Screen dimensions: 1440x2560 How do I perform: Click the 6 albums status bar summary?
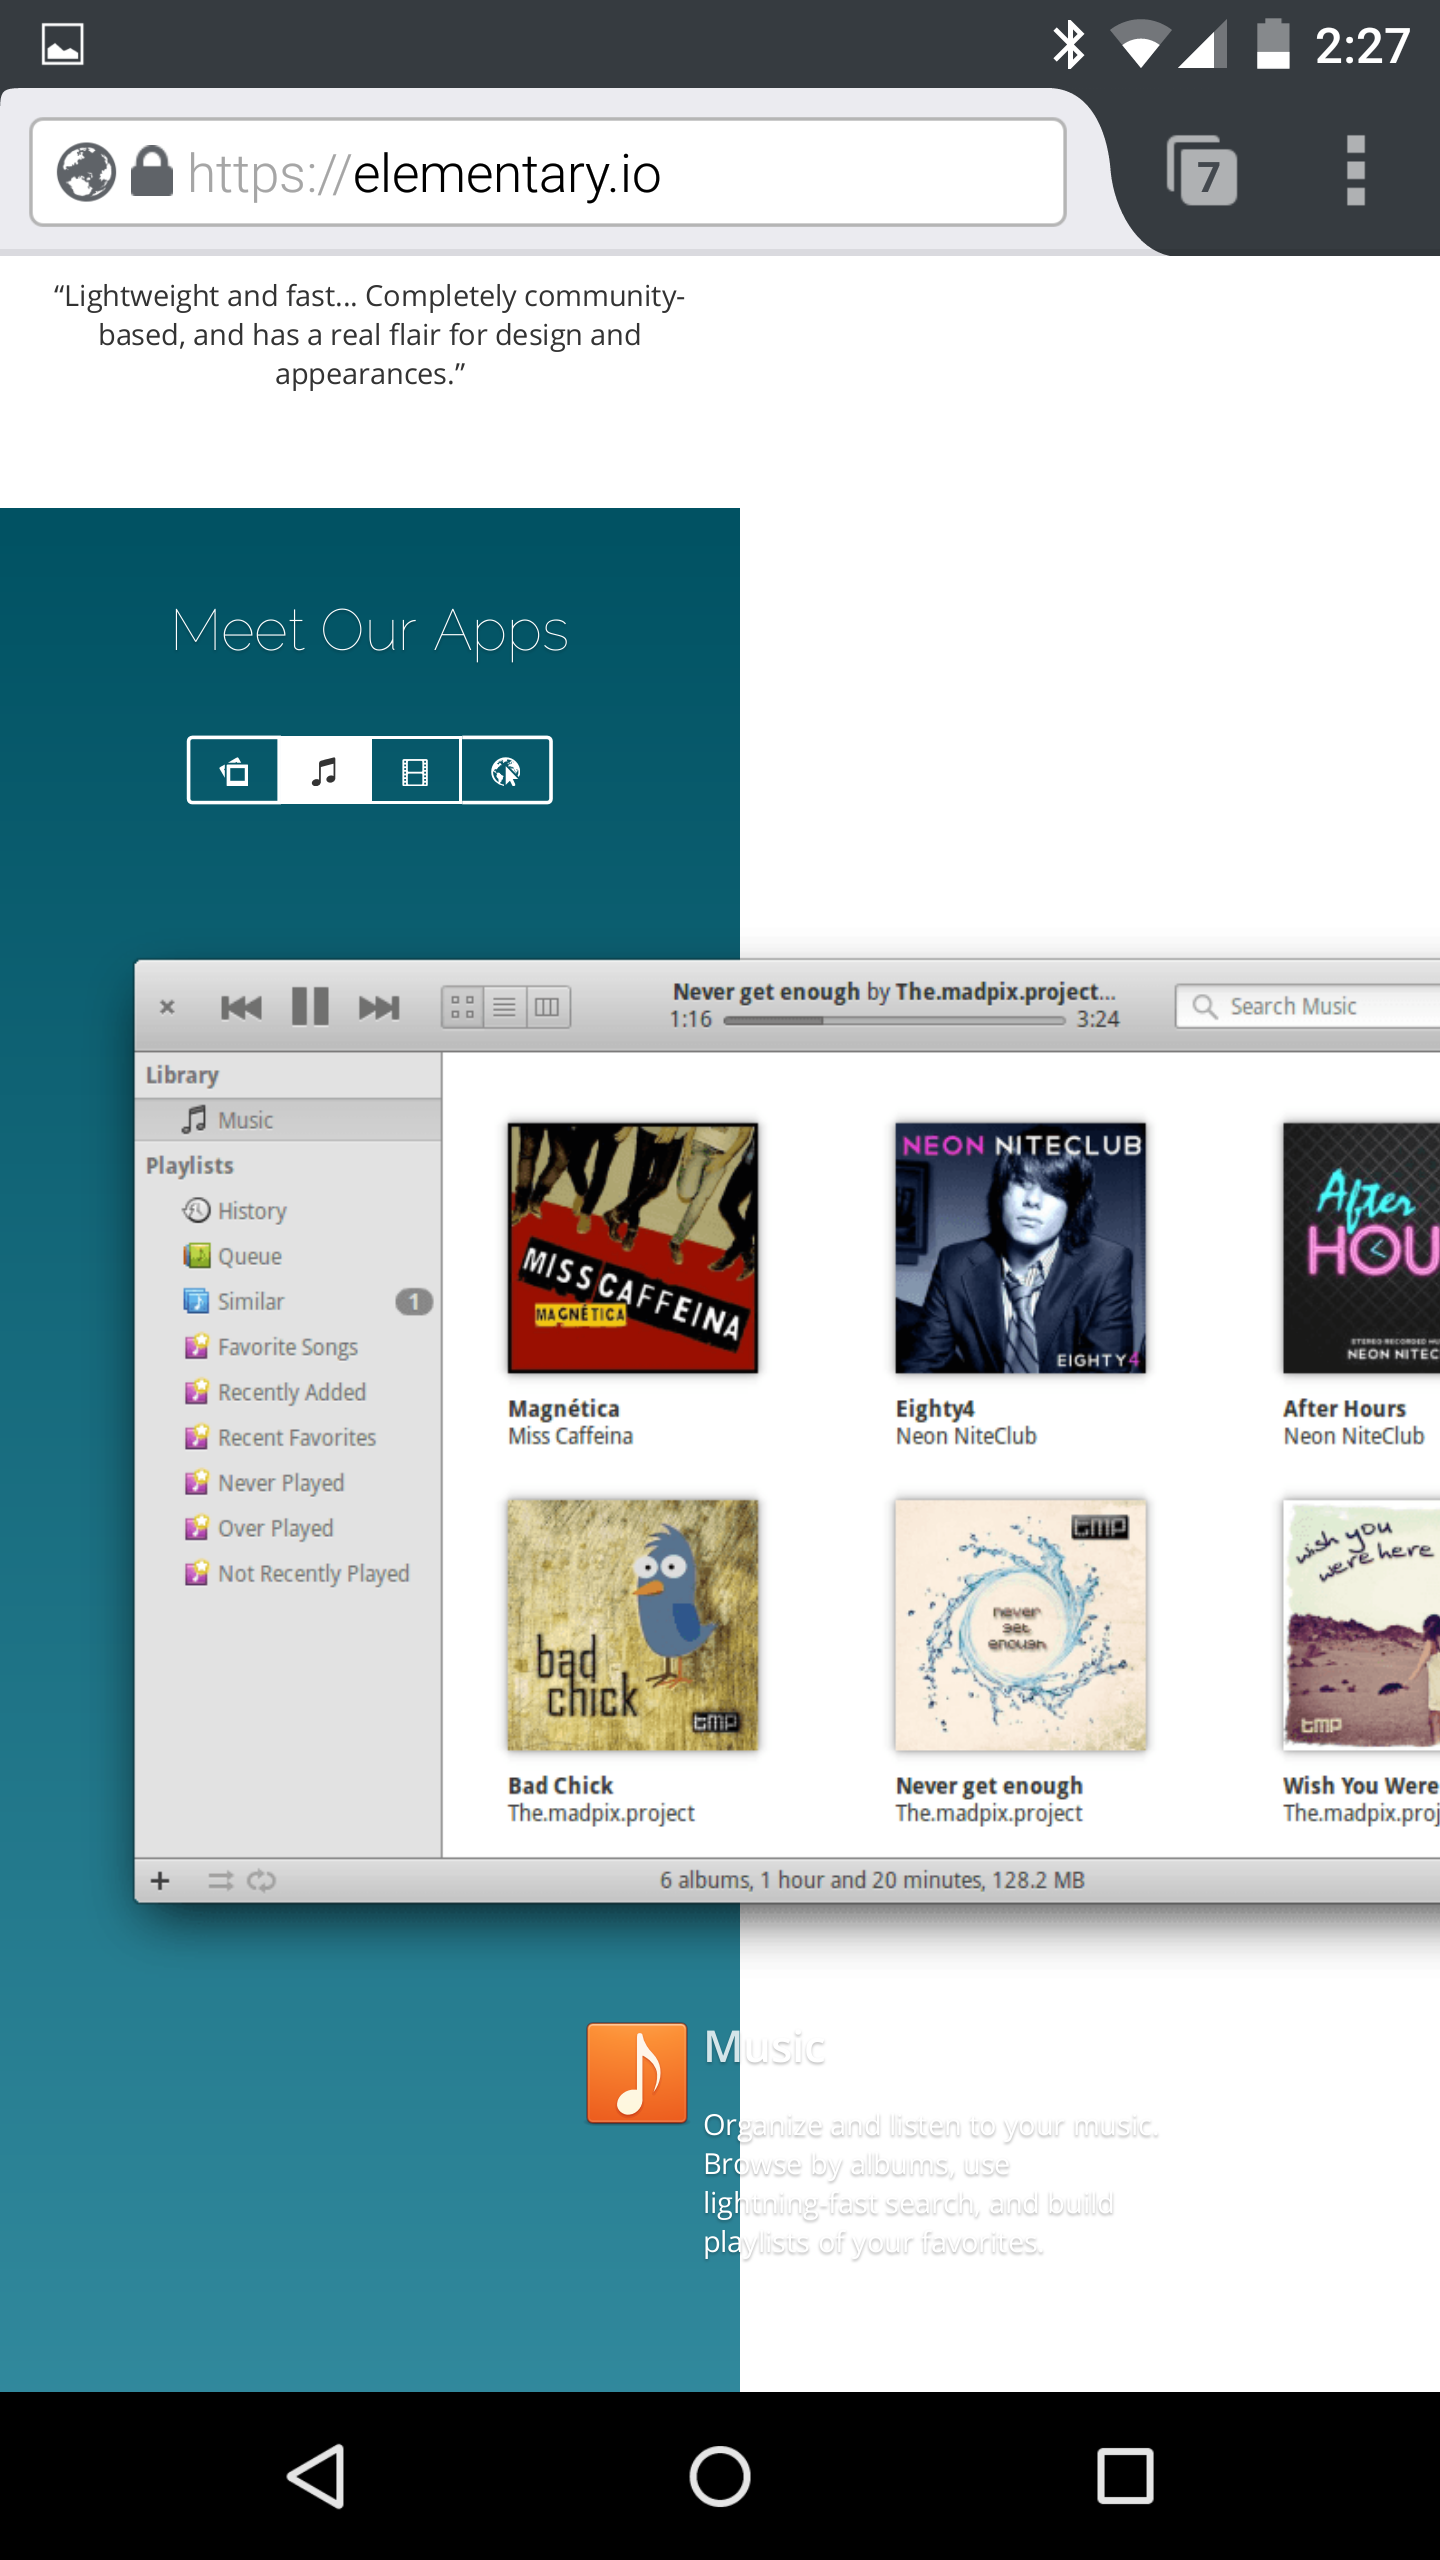pos(872,1880)
